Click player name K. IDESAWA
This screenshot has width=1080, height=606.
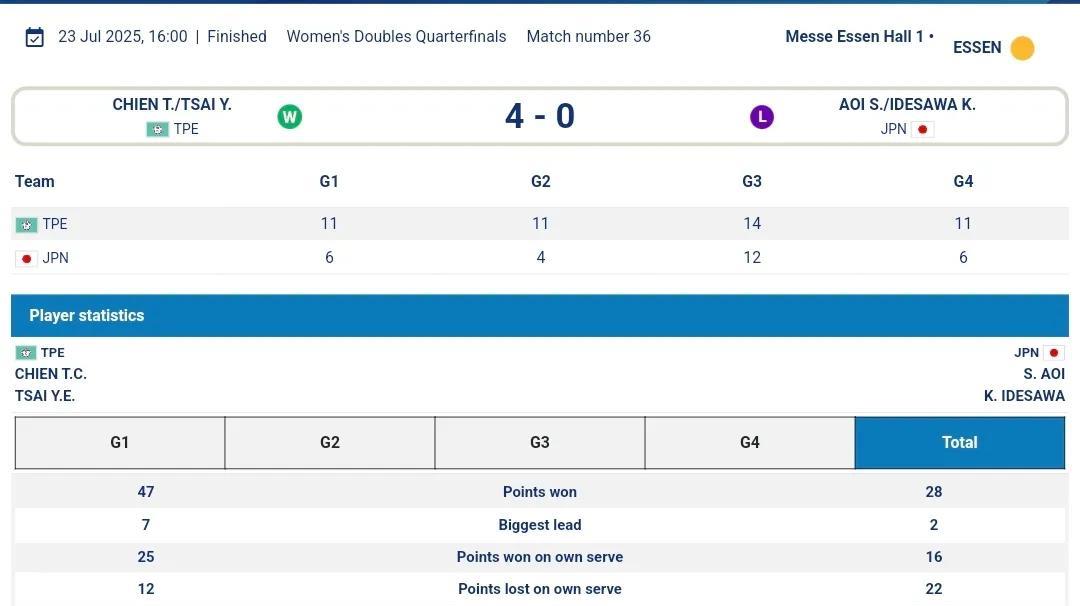[x=1024, y=396]
